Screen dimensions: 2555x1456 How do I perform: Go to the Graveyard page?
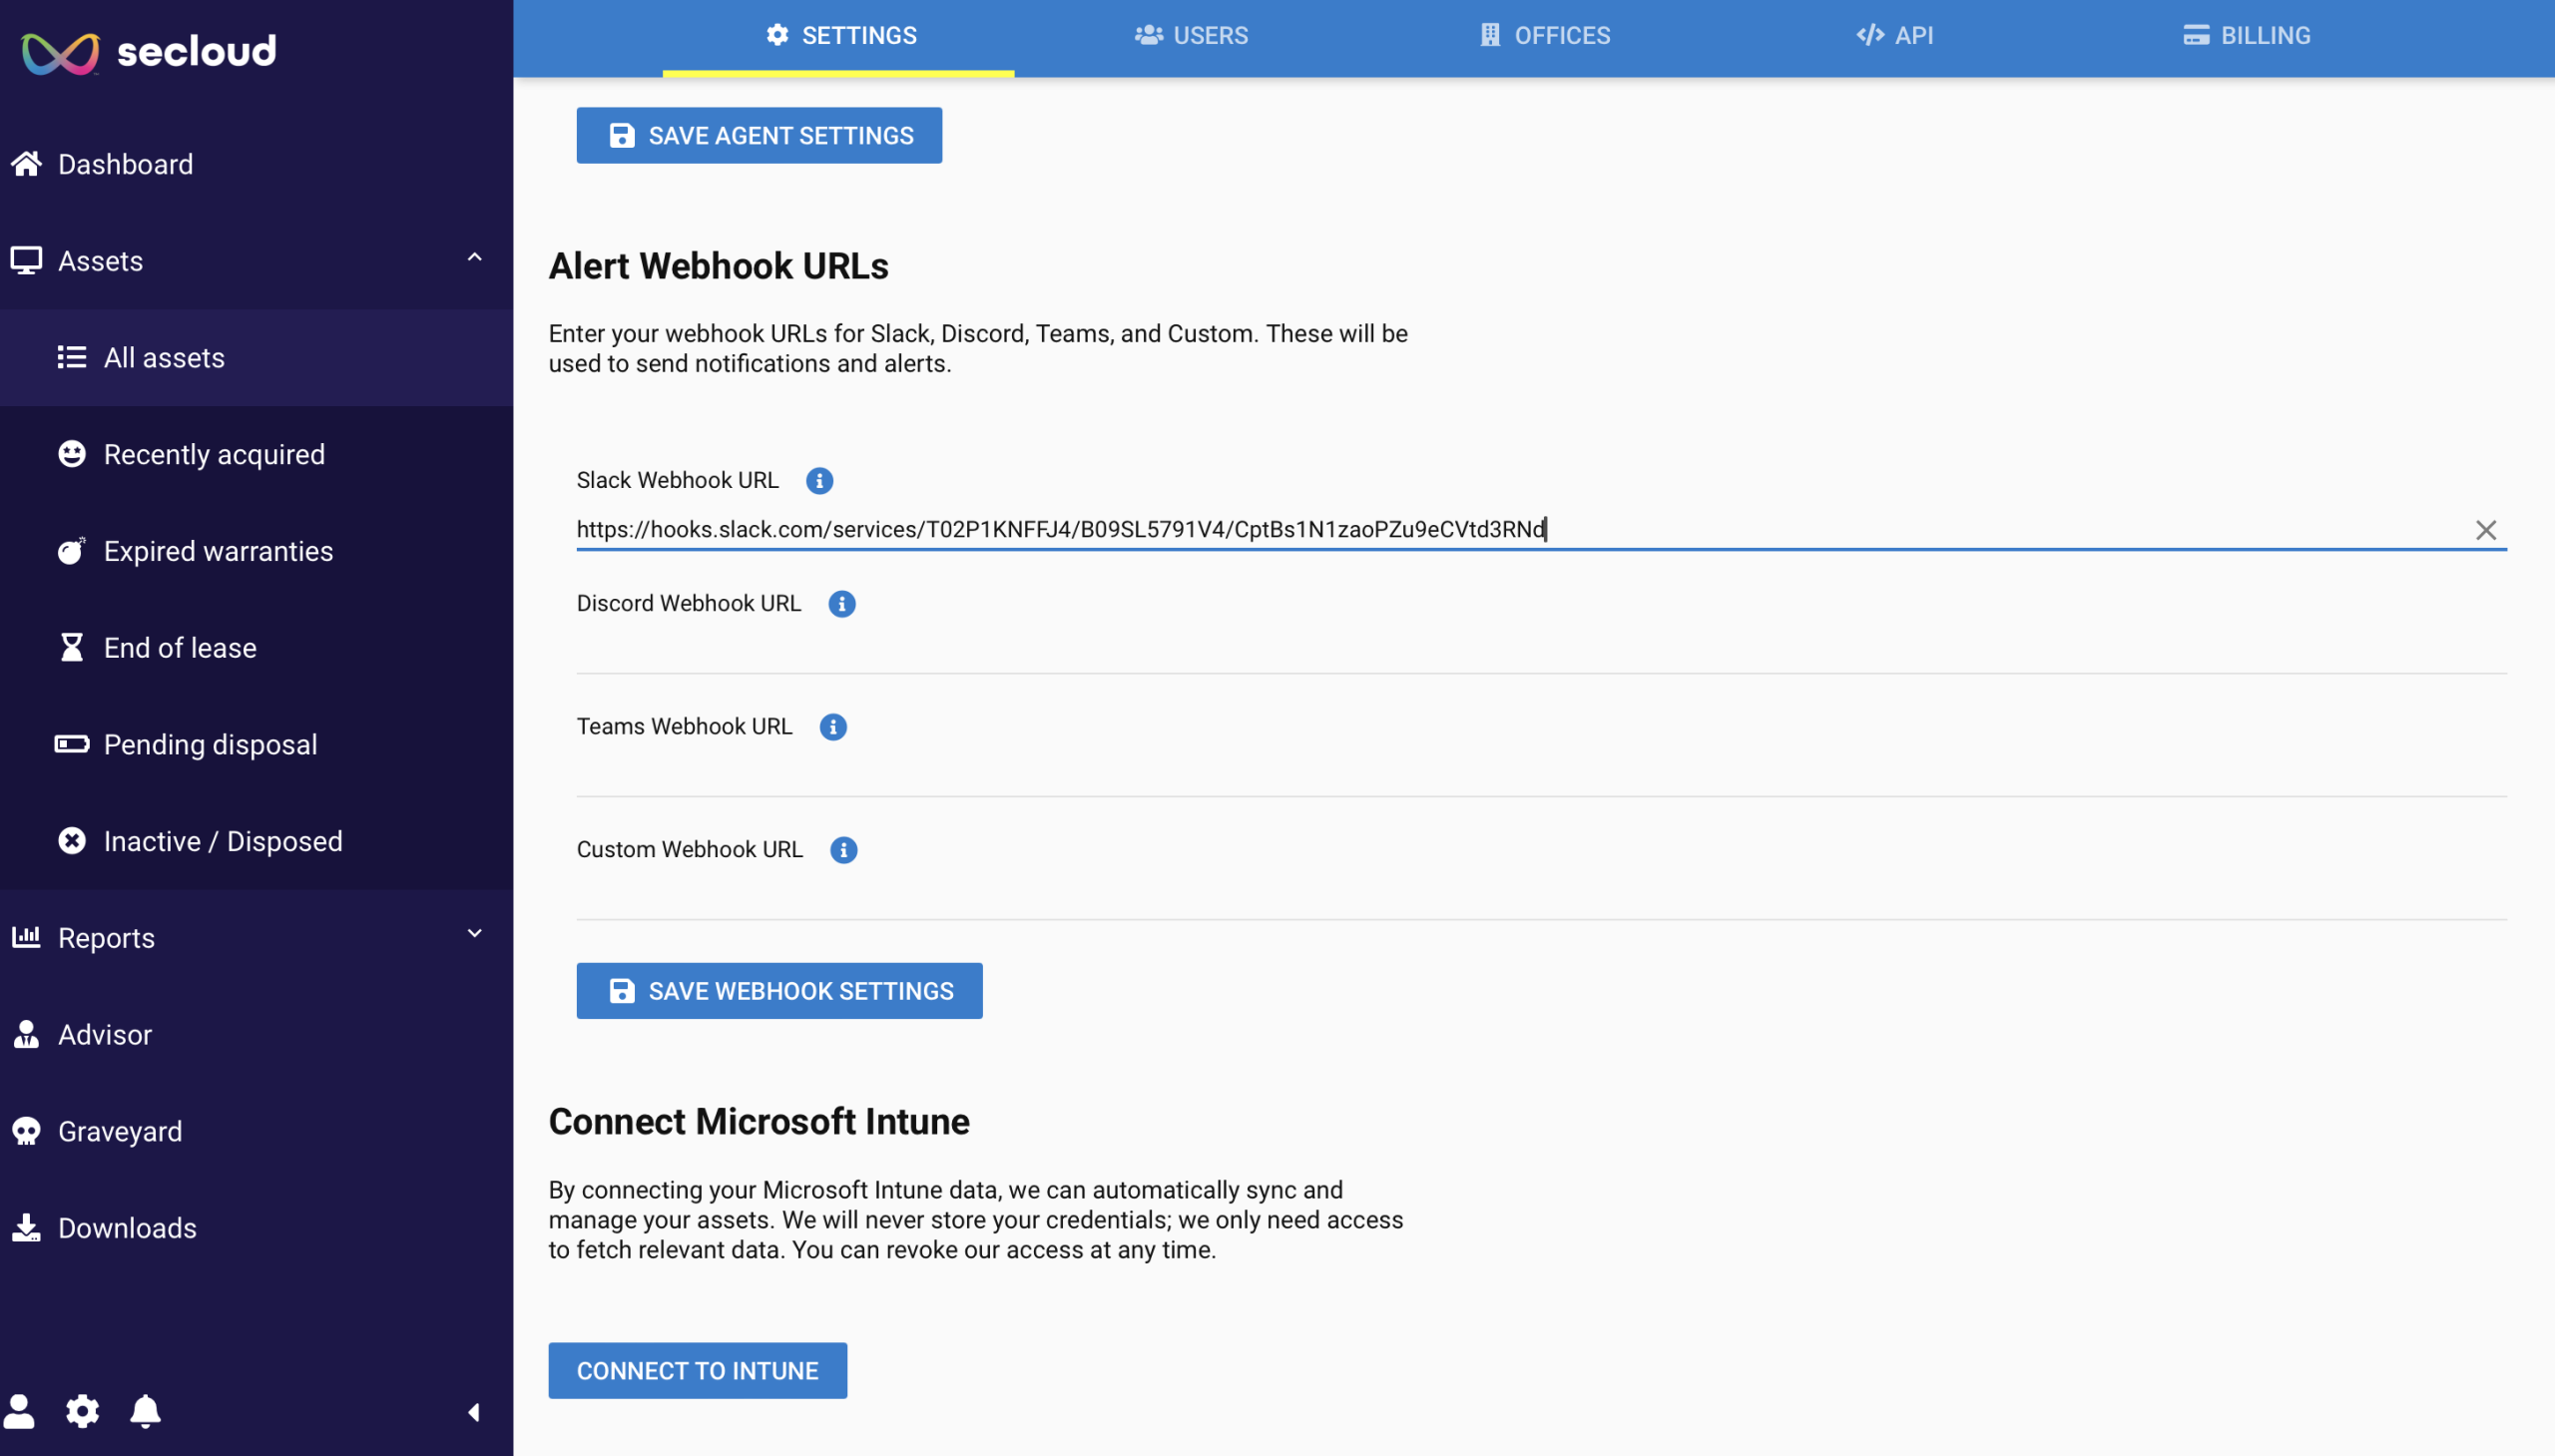tap(120, 1131)
